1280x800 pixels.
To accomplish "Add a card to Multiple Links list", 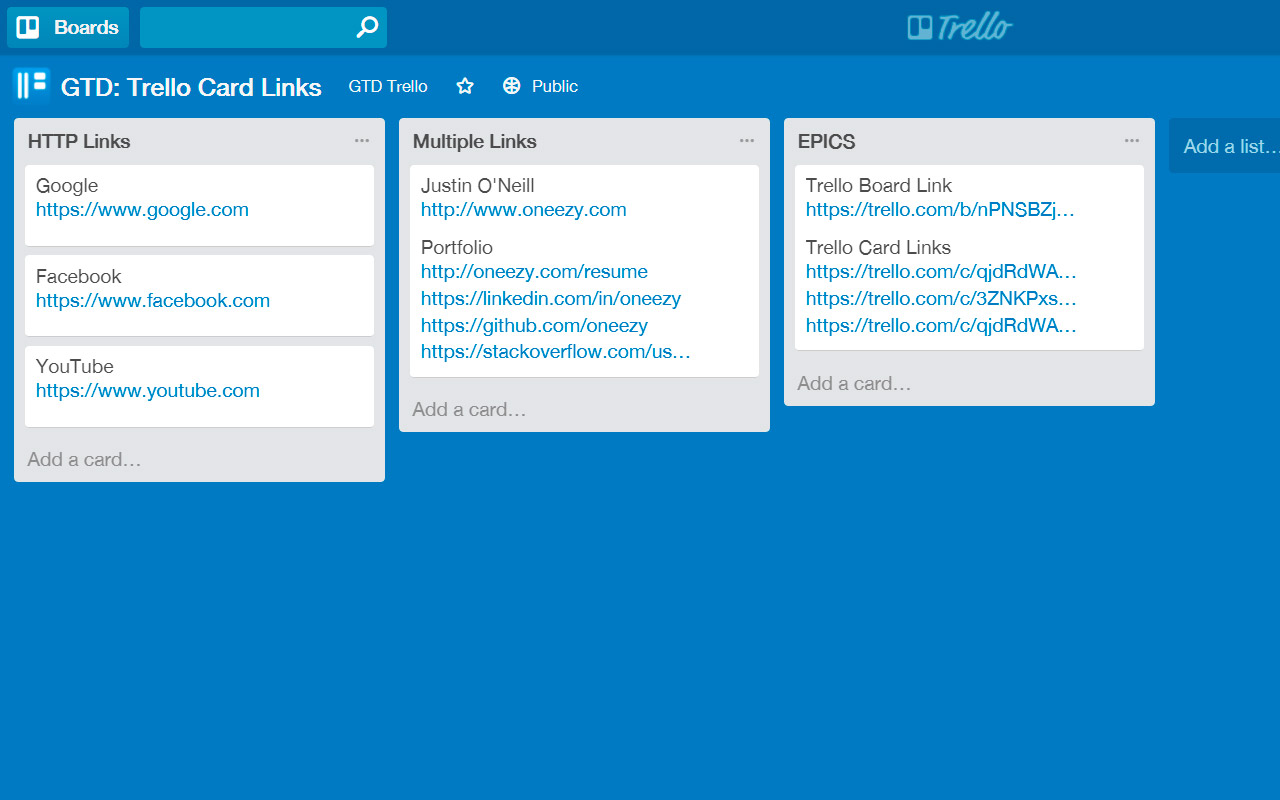I will [x=469, y=410].
